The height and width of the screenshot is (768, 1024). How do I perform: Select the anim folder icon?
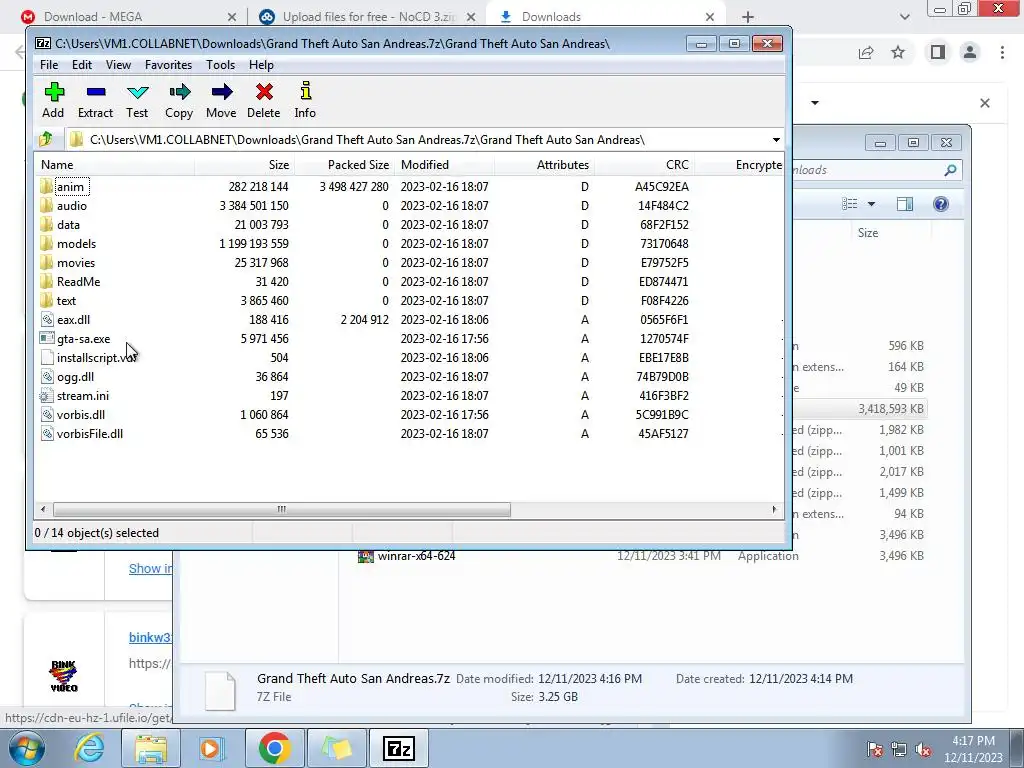click(46, 187)
